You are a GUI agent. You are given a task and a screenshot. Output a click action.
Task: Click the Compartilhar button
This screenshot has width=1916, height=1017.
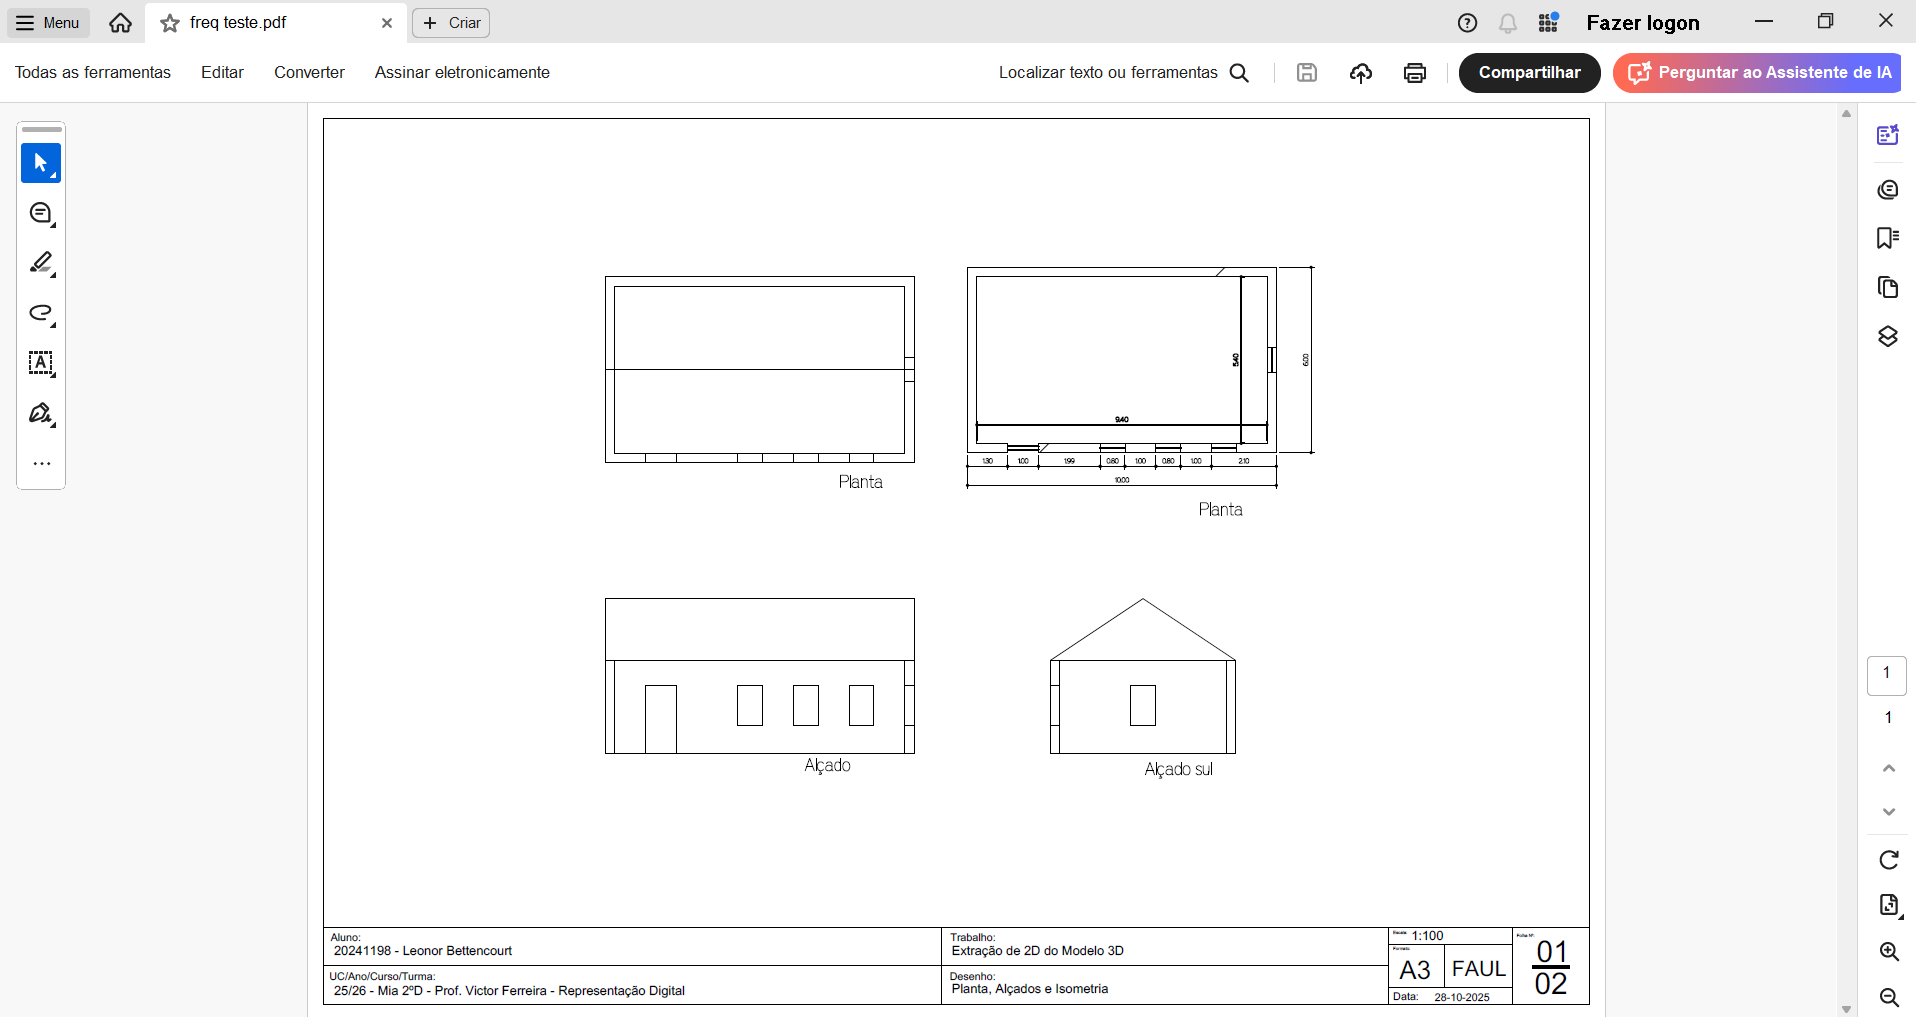pos(1529,73)
